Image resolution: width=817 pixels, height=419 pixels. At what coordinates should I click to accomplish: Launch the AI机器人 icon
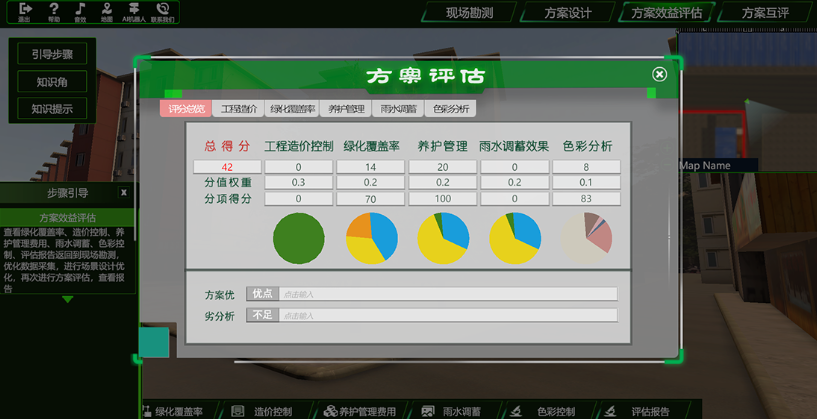134,12
